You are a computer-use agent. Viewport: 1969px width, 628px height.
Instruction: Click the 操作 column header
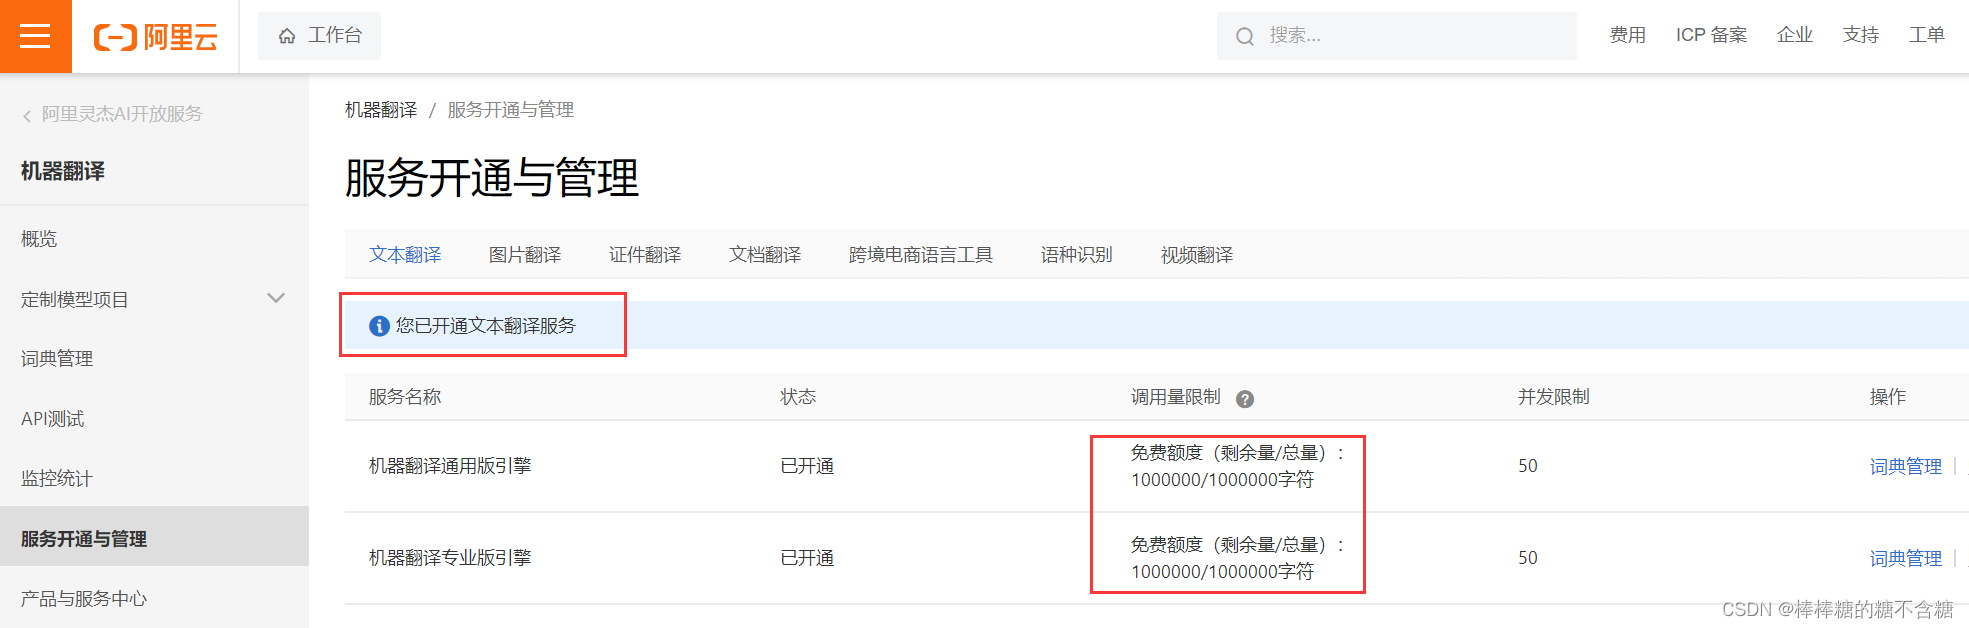click(x=1888, y=397)
